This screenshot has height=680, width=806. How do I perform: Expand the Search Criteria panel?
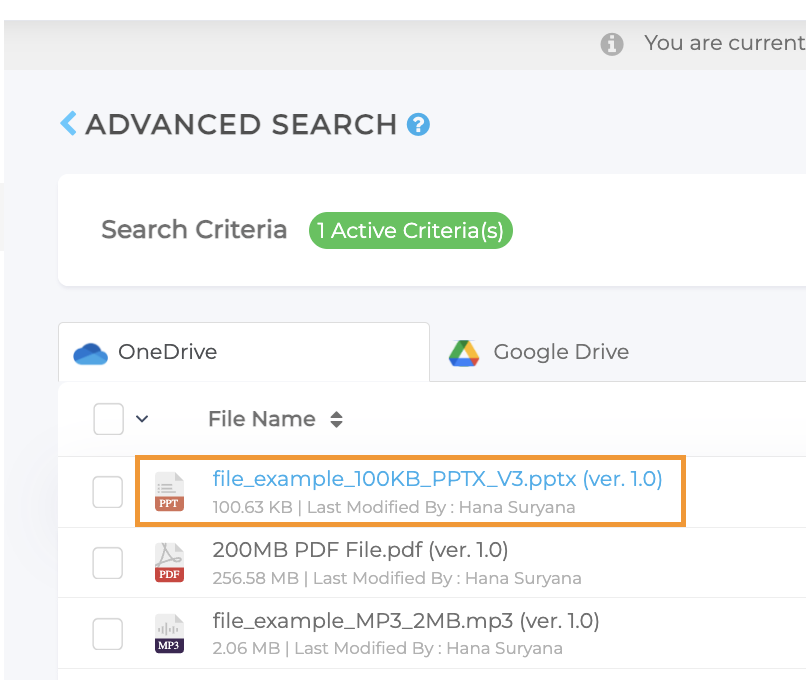[x=194, y=230]
